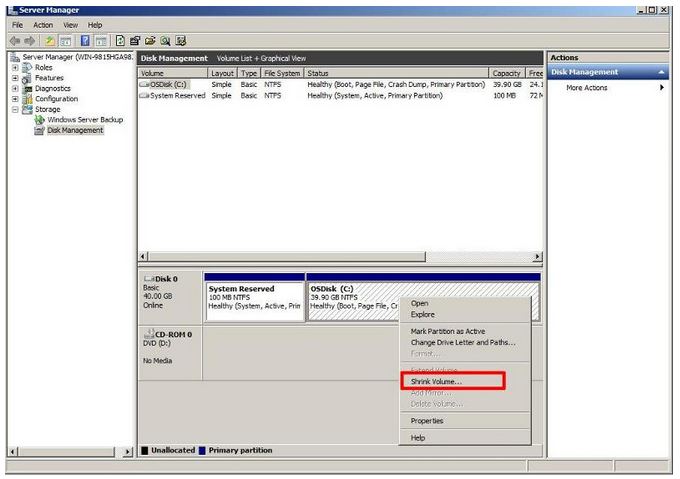Click the Disk 0 disk icon
Image resolution: width=680 pixels, height=479 pixels.
(149, 279)
